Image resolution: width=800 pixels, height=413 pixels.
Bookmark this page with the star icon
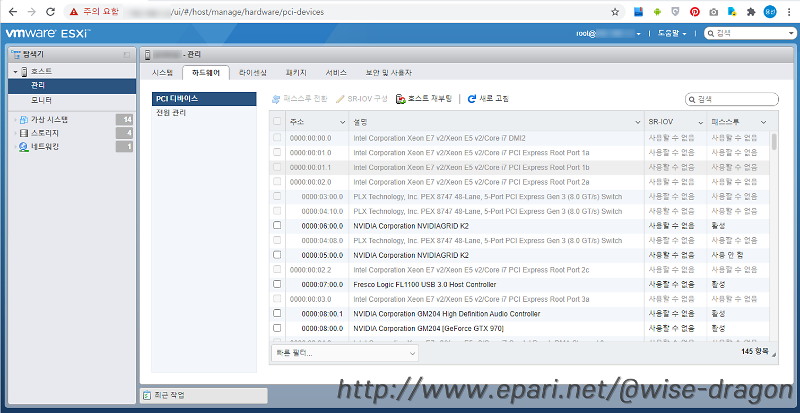coord(615,12)
